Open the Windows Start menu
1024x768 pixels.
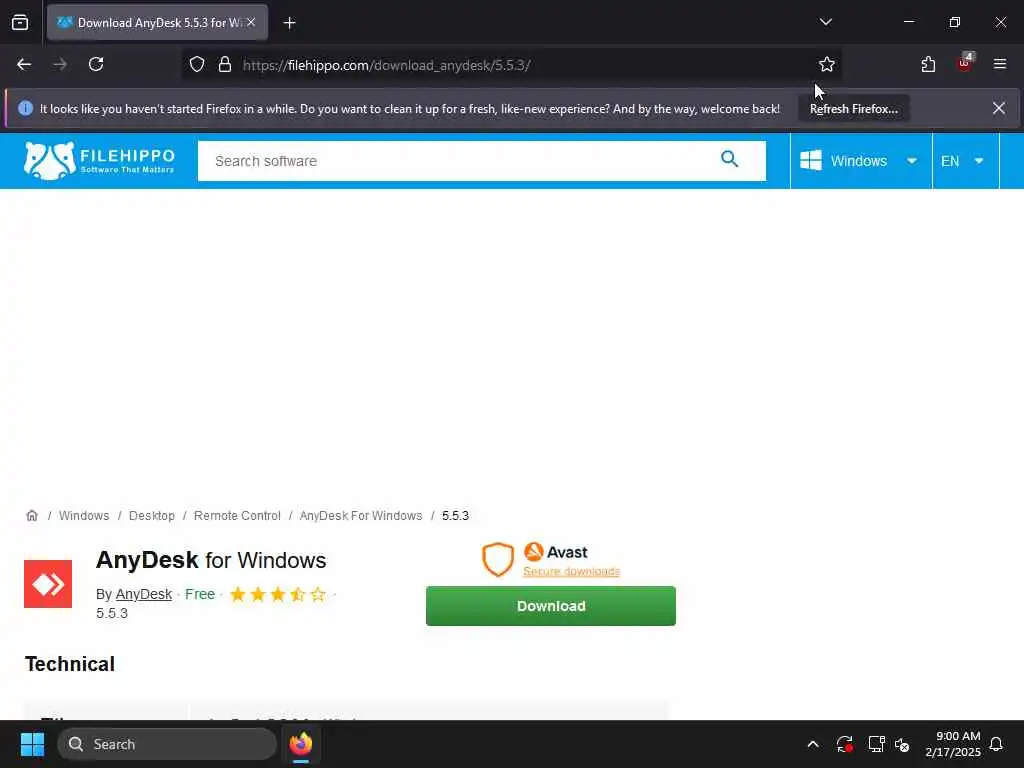(32, 744)
